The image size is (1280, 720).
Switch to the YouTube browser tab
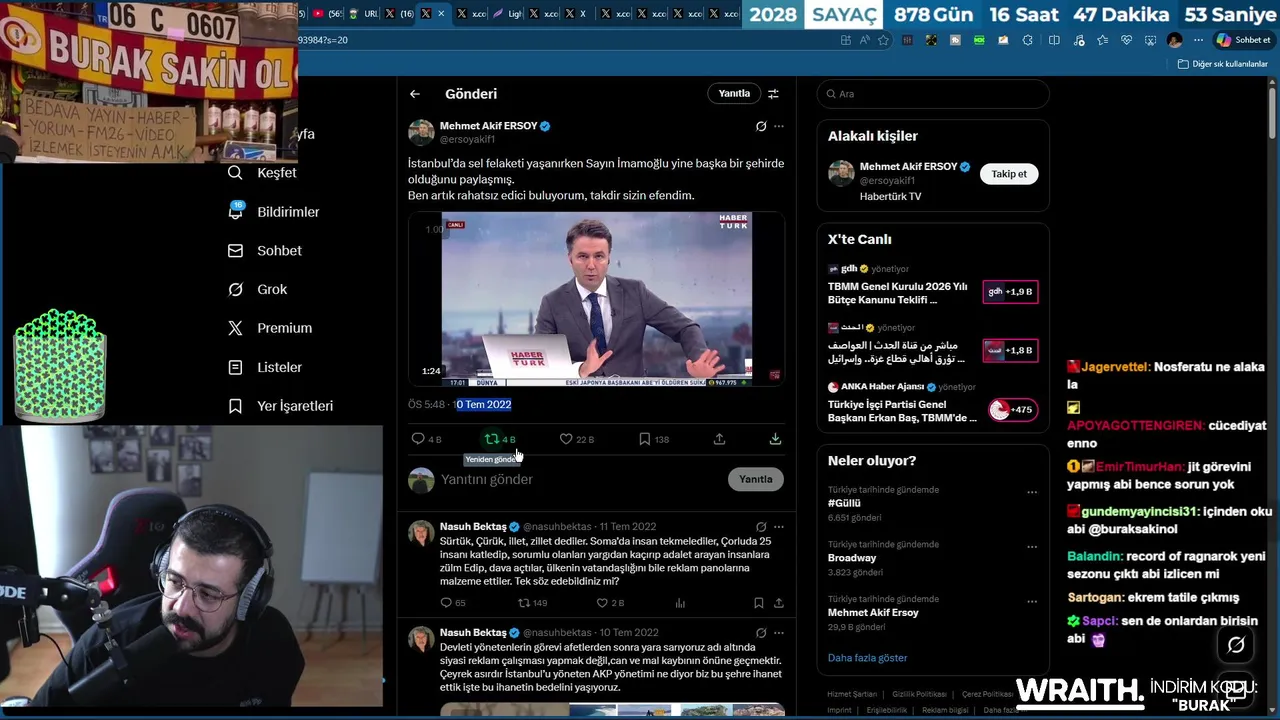326,14
